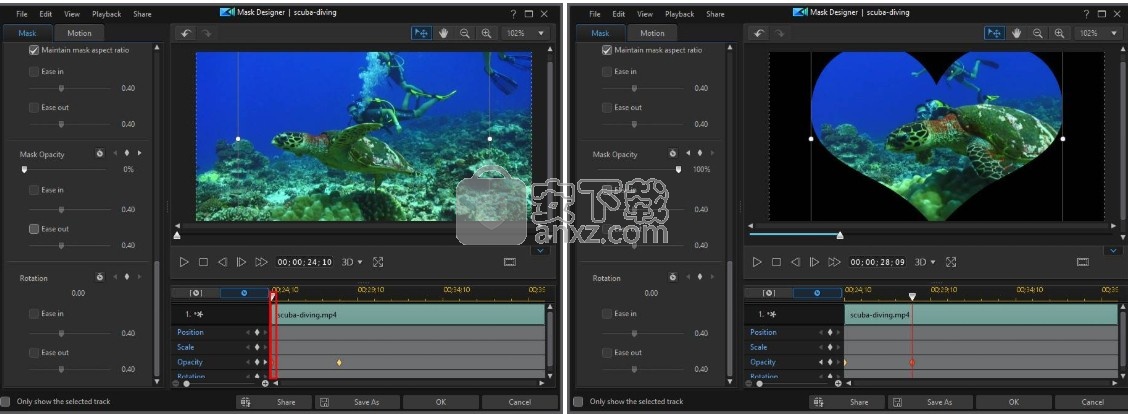1128x414 pixels.
Task: Toggle full screen preview in unmasked window
Action: (x=378, y=262)
